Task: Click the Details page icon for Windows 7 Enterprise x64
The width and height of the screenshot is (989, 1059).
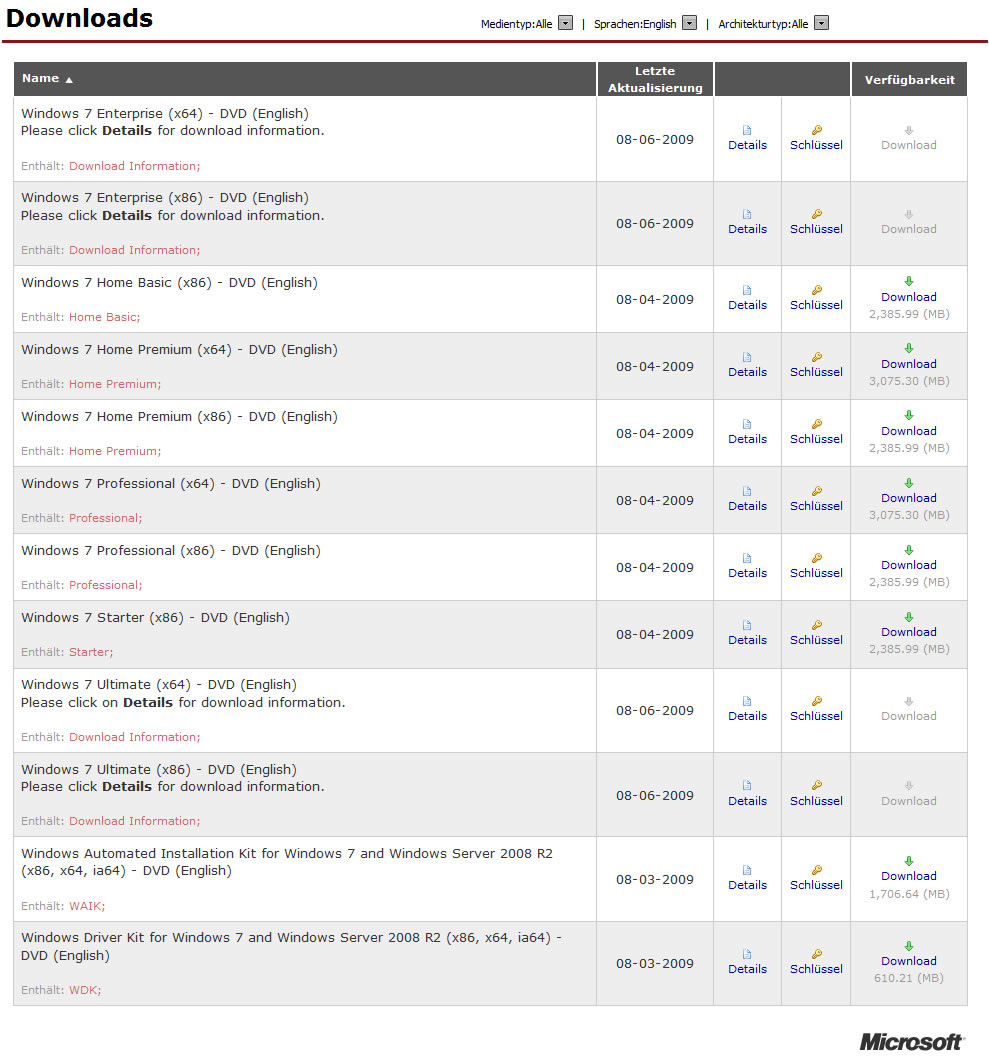Action: pos(747,130)
